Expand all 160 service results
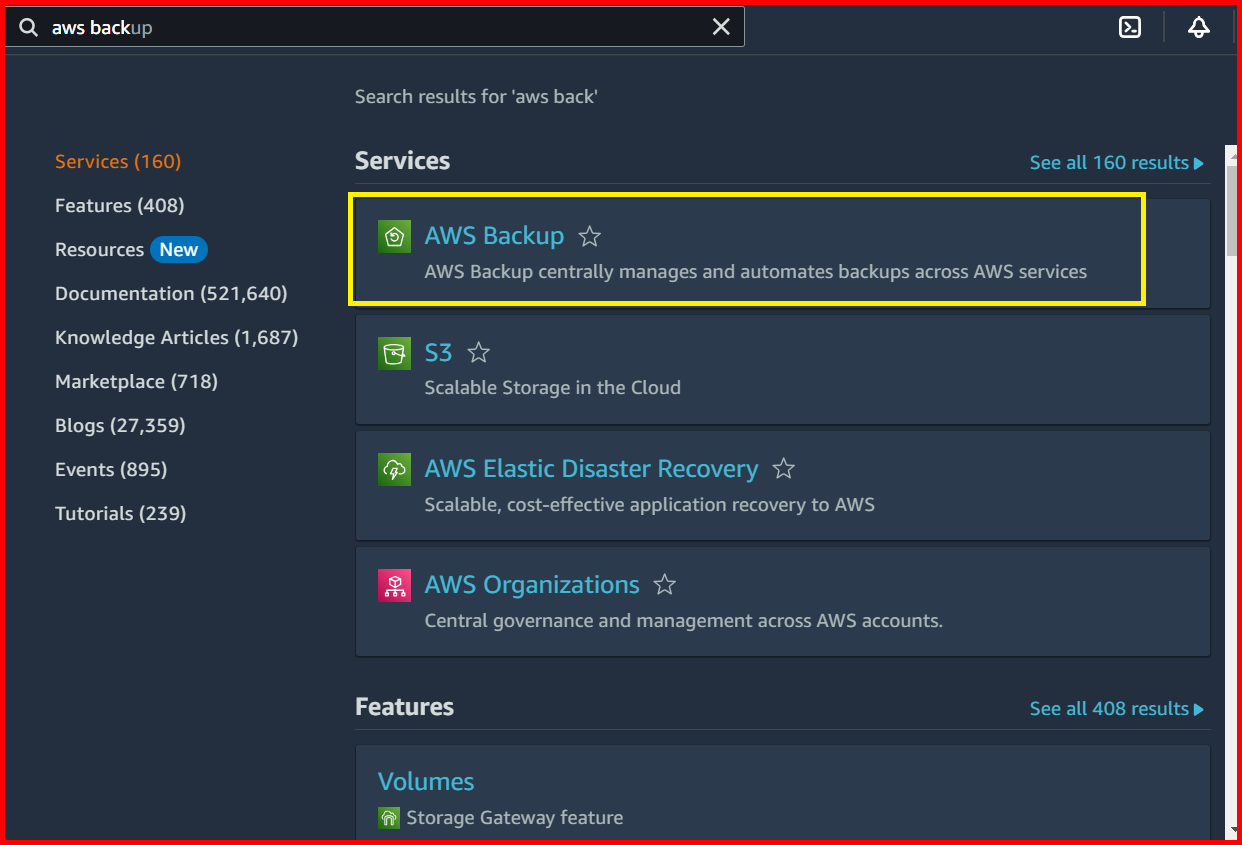Screen dimensions: 1242x845 [1117, 162]
